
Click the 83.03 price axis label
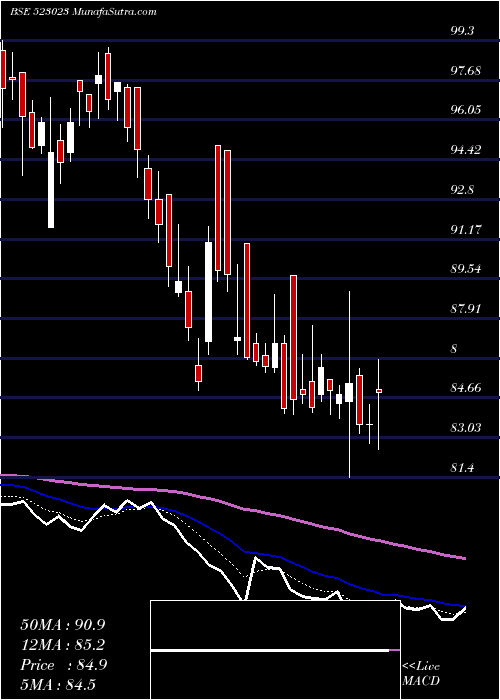point(466,428)
